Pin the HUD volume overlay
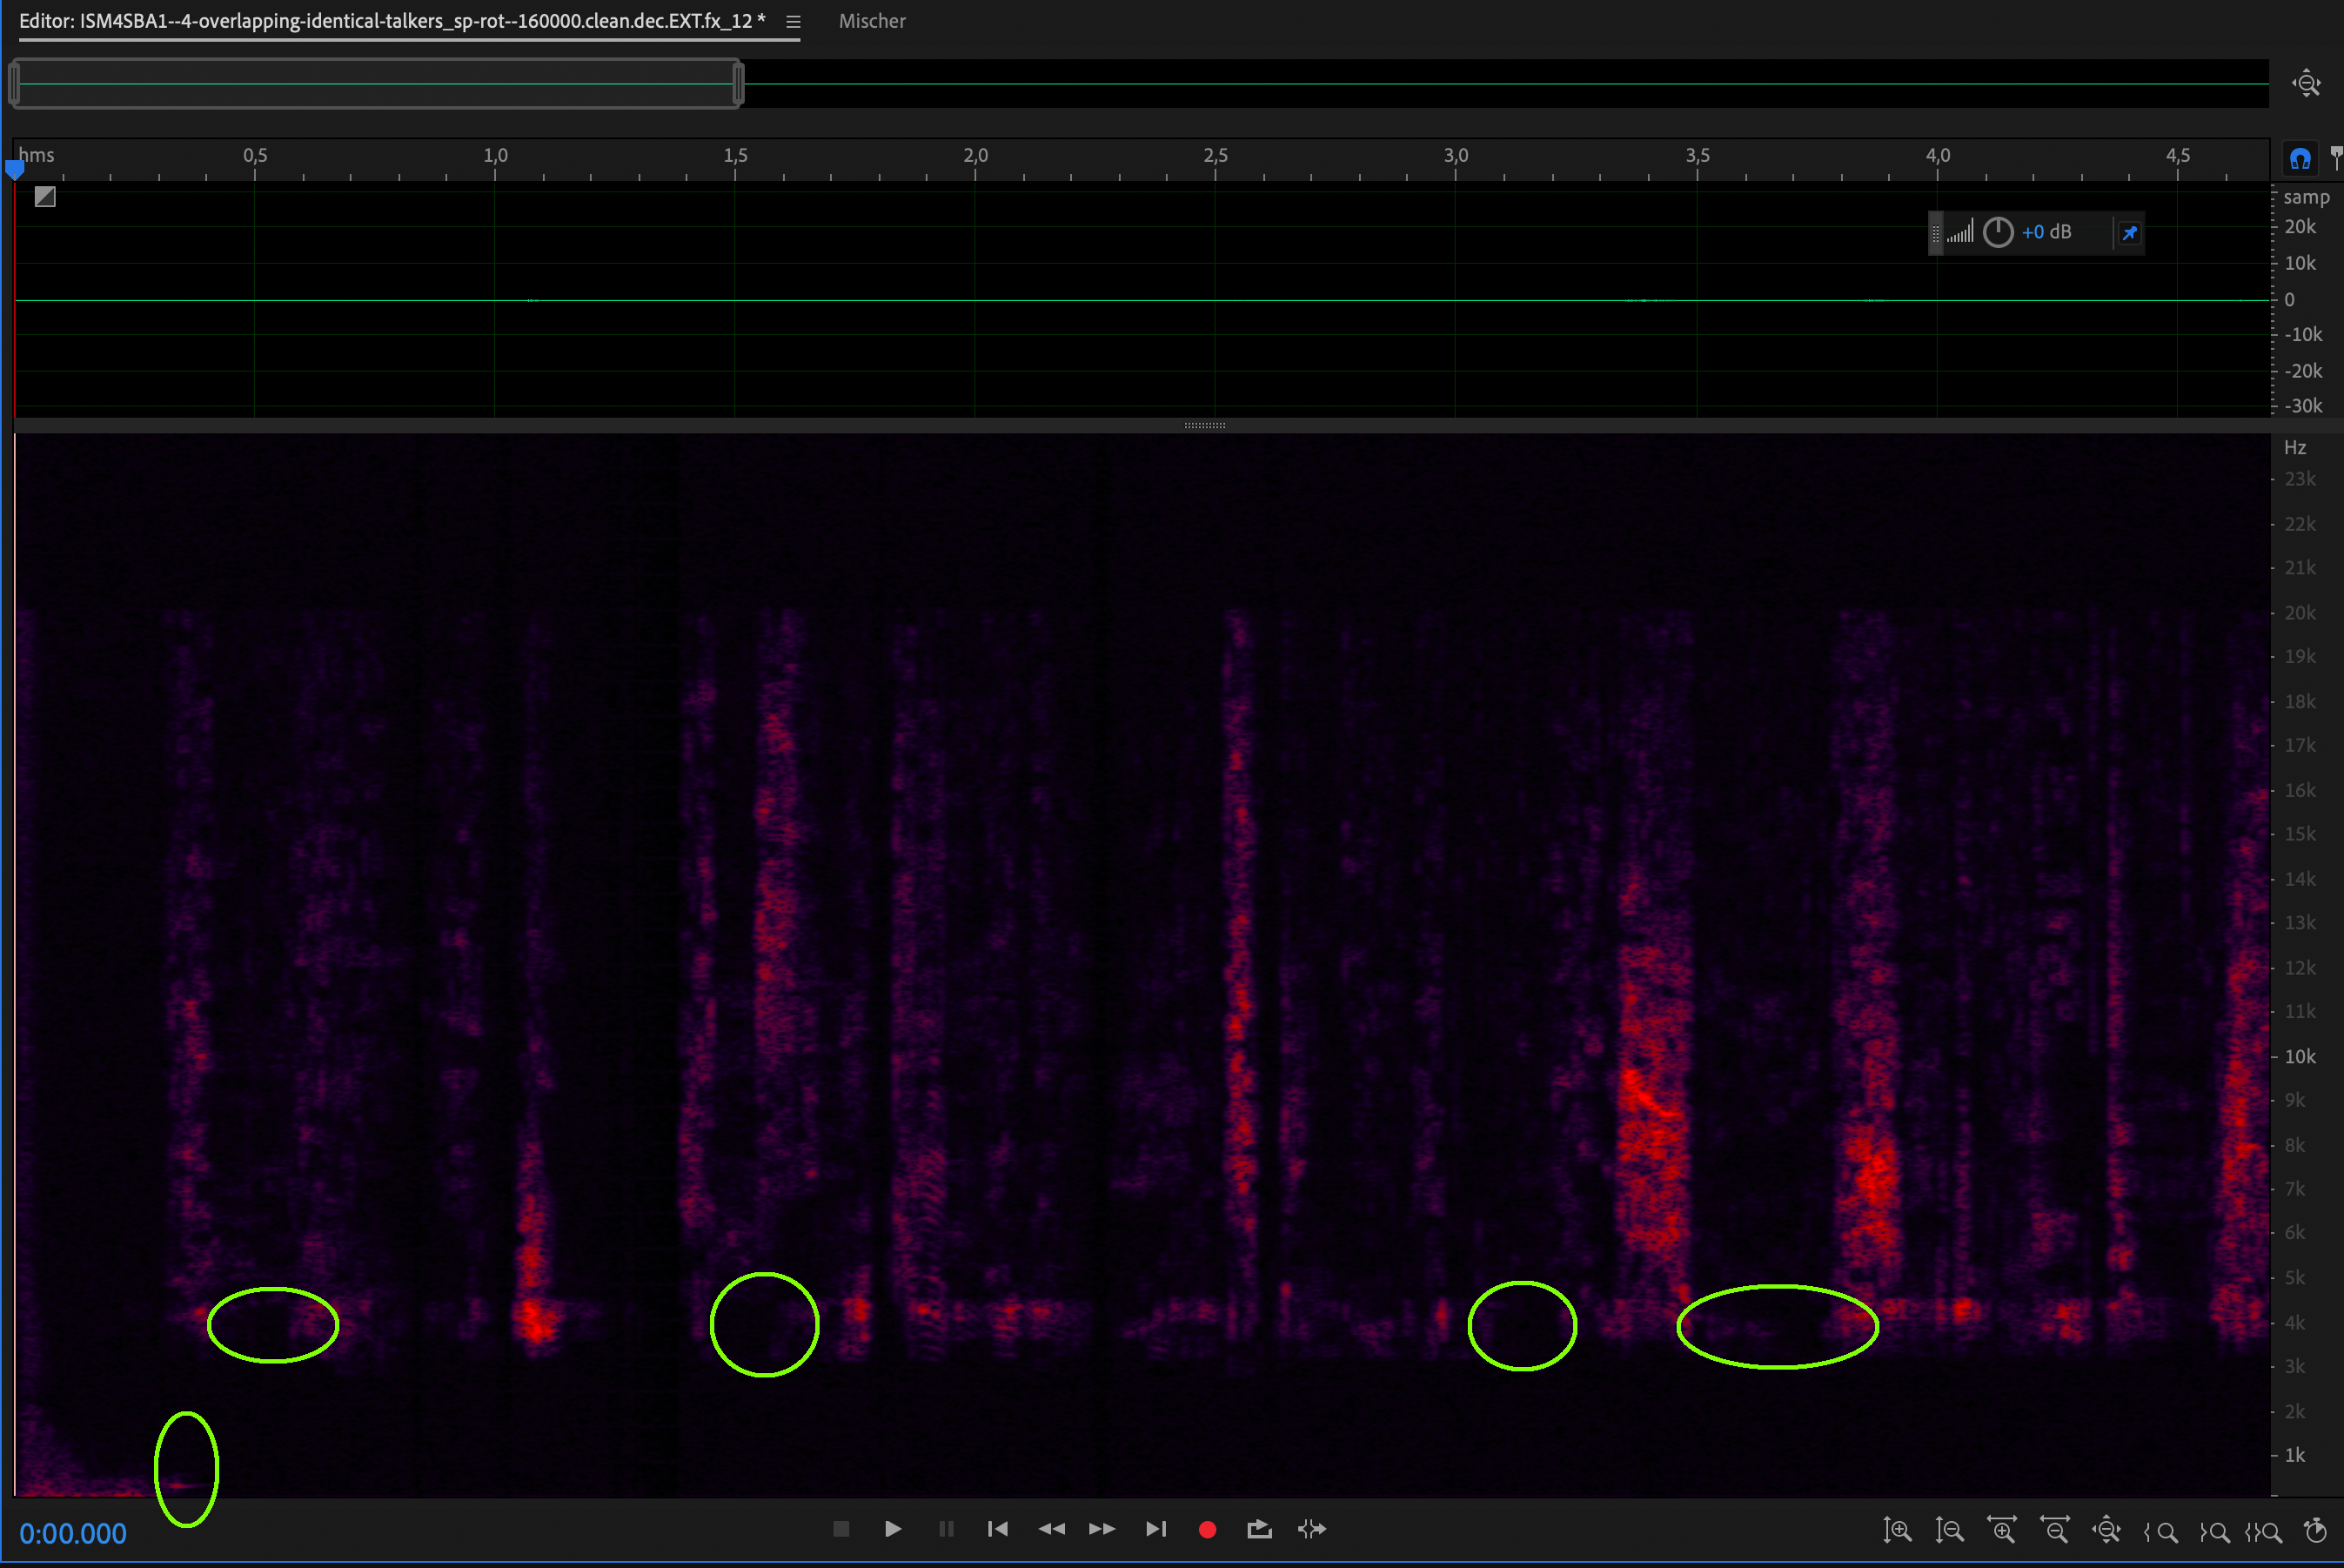This screenshot has width=2344, height=1568. coord(2129,233)
